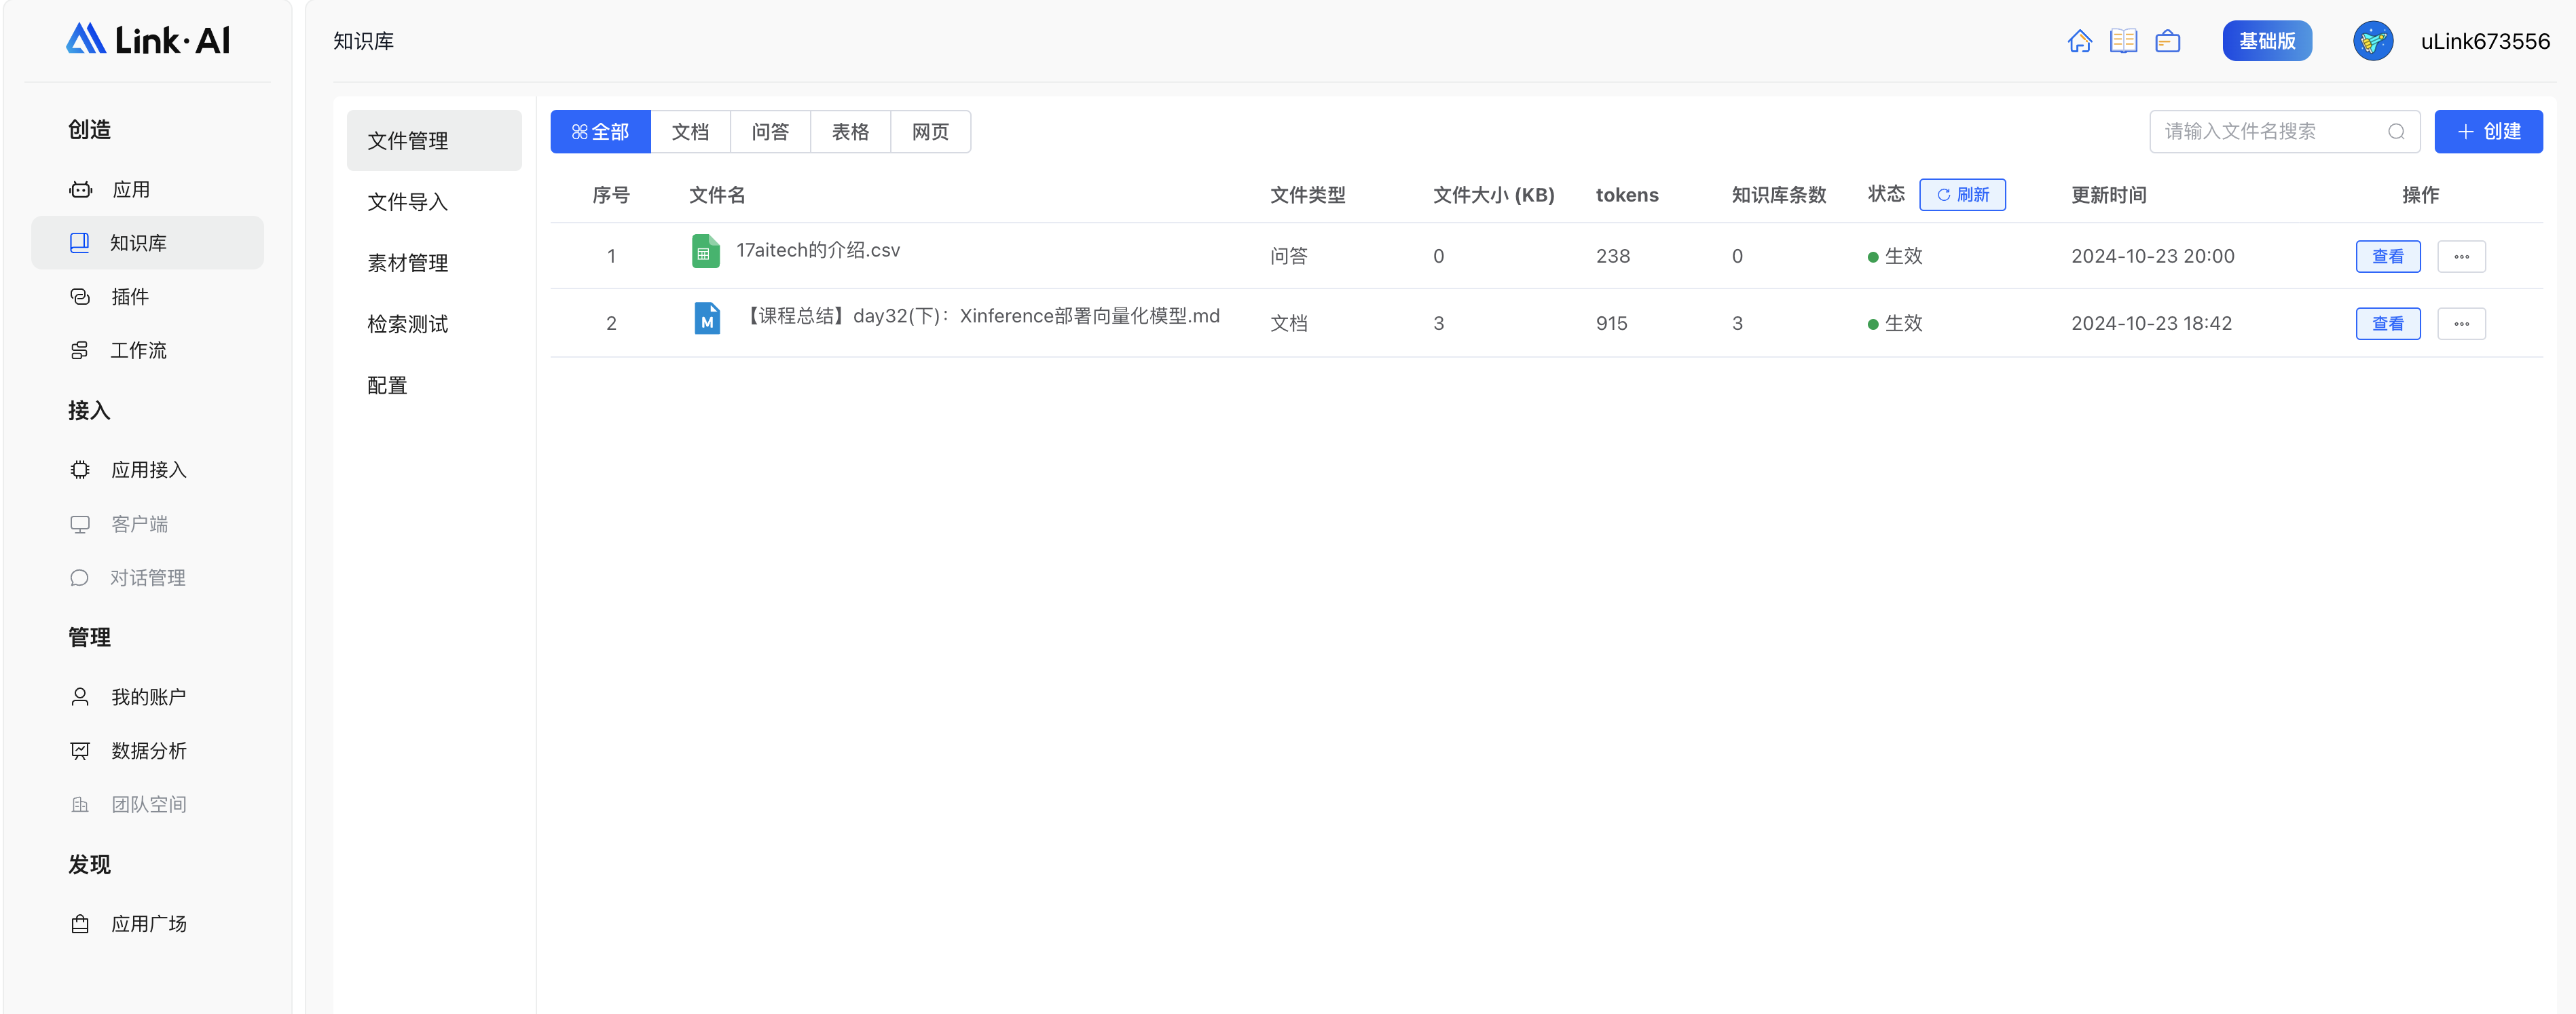The height and width of the screenshot is (1014, 2576).
Task: Open the book documentation icon in header
Action: coord(2123,41)
